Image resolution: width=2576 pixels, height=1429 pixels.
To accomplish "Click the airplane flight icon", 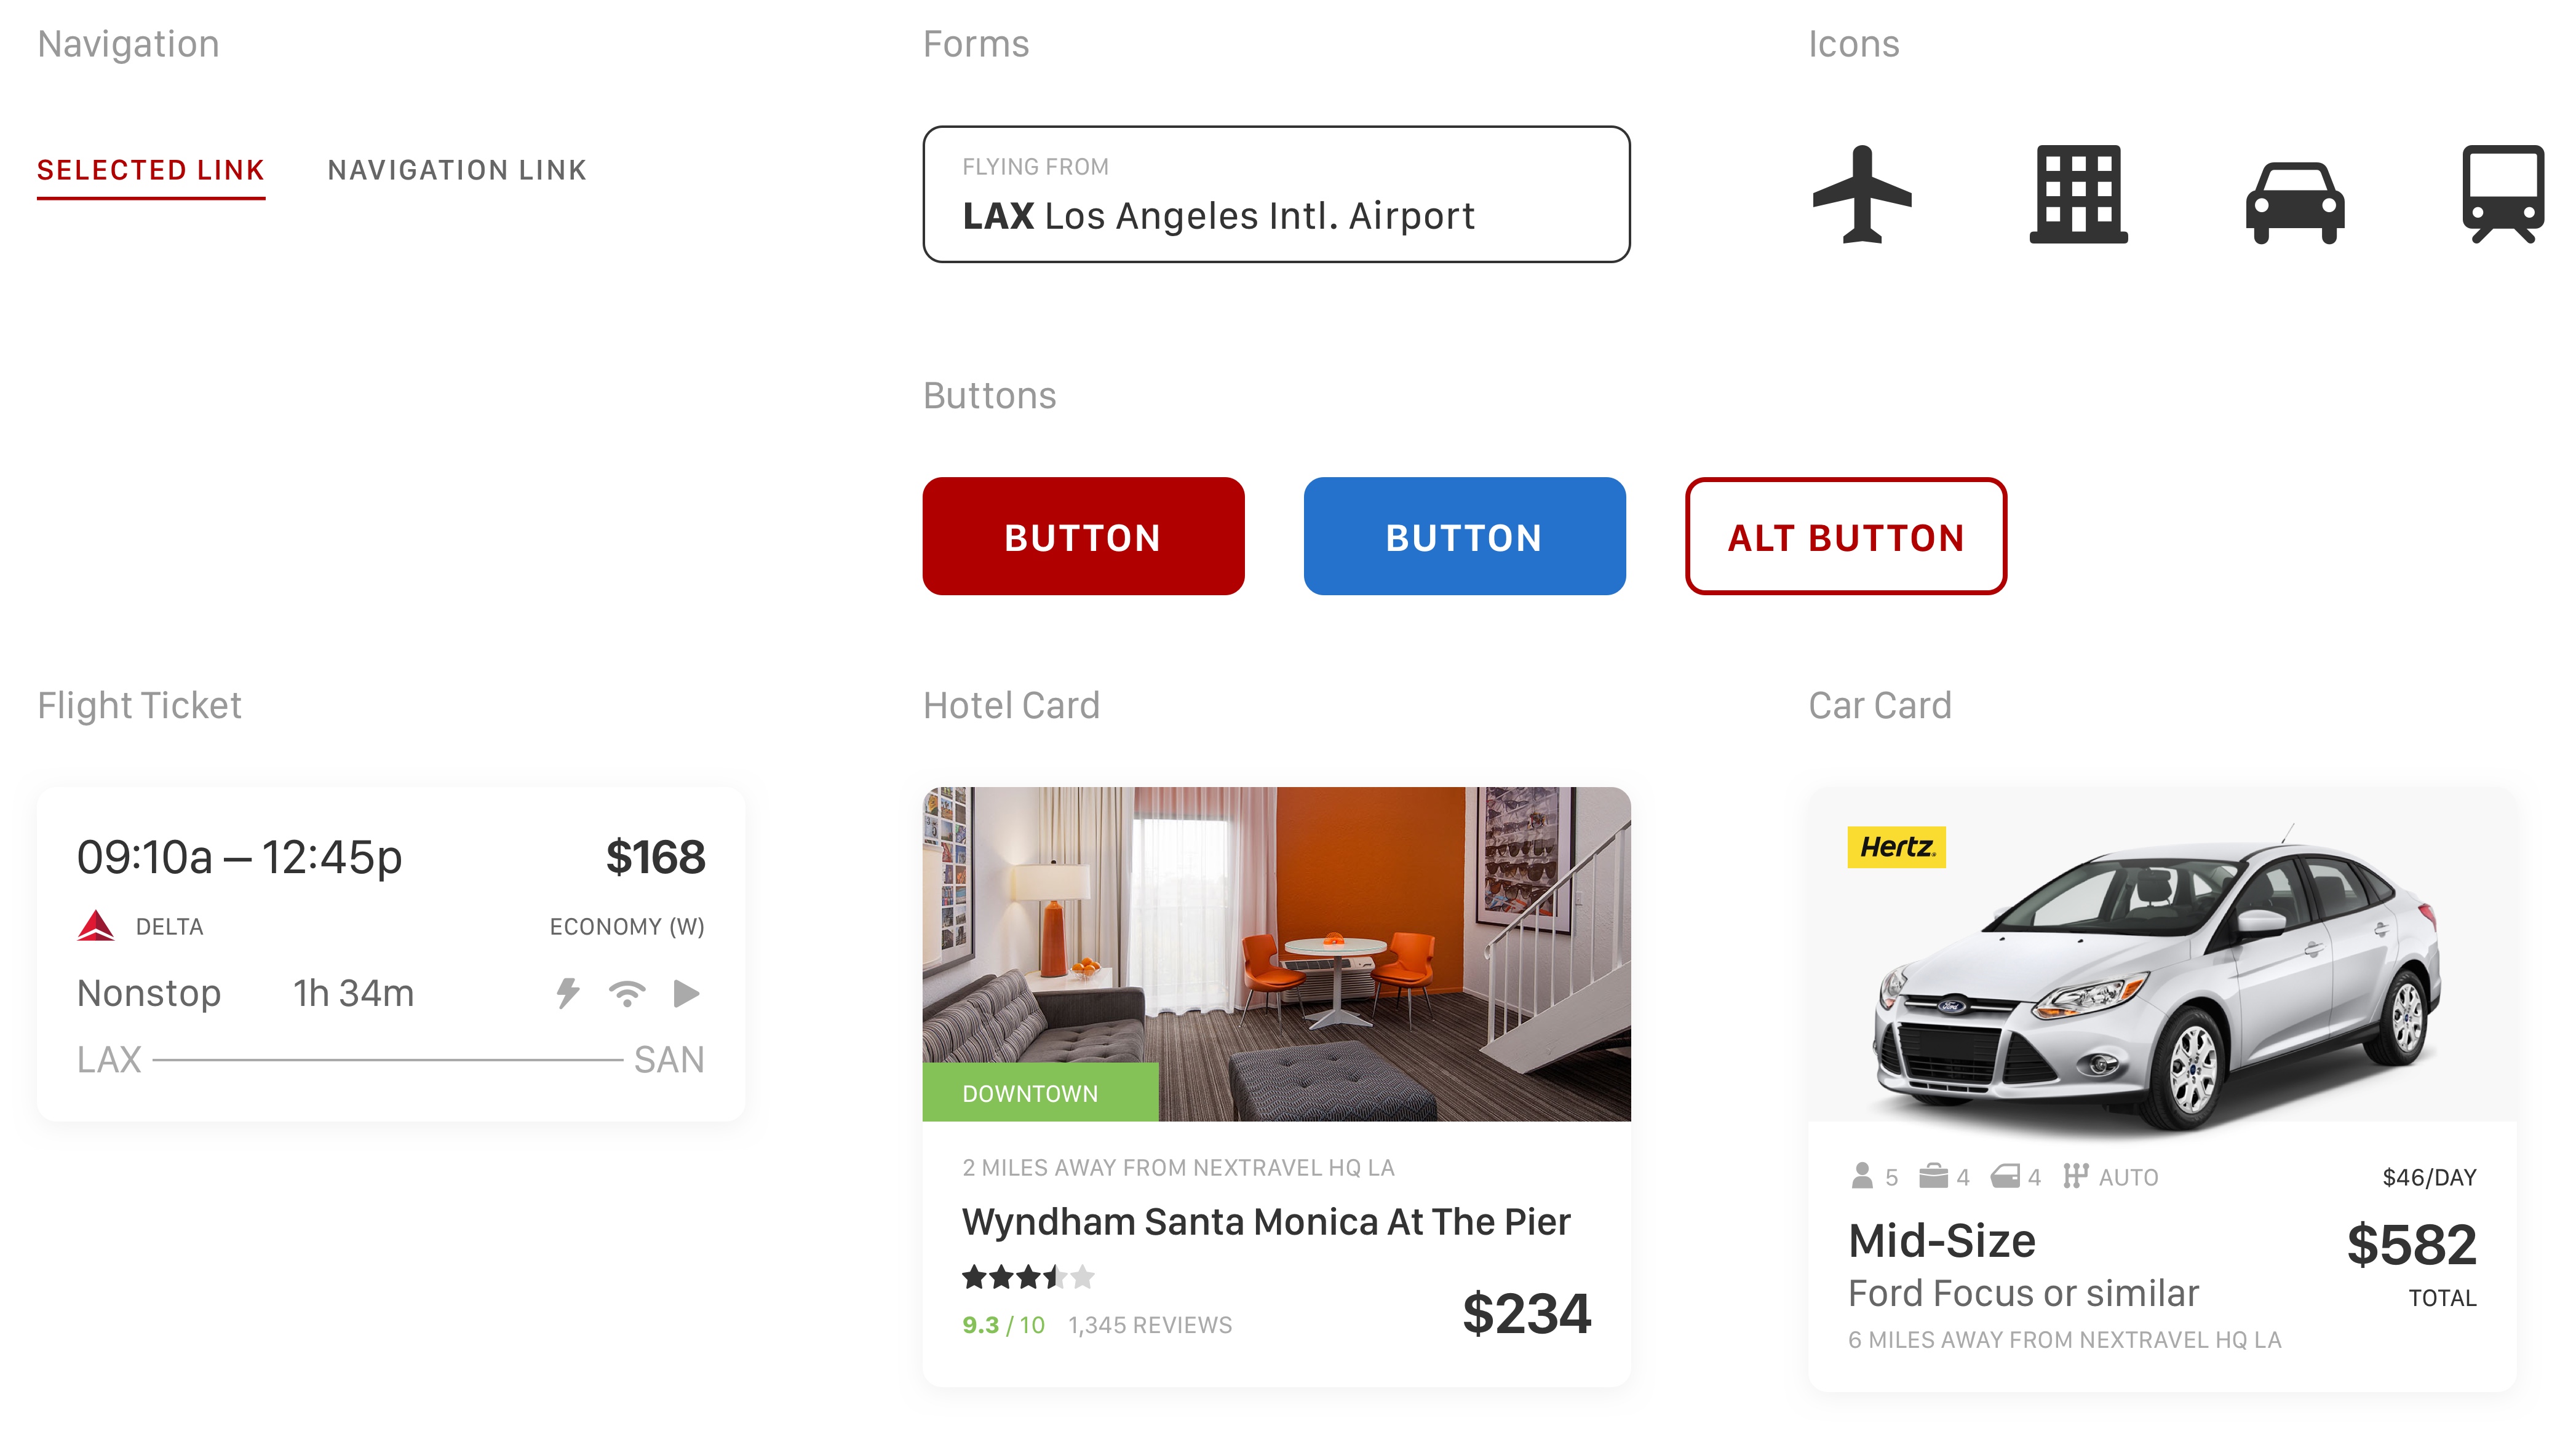I will coord(1861,194).
